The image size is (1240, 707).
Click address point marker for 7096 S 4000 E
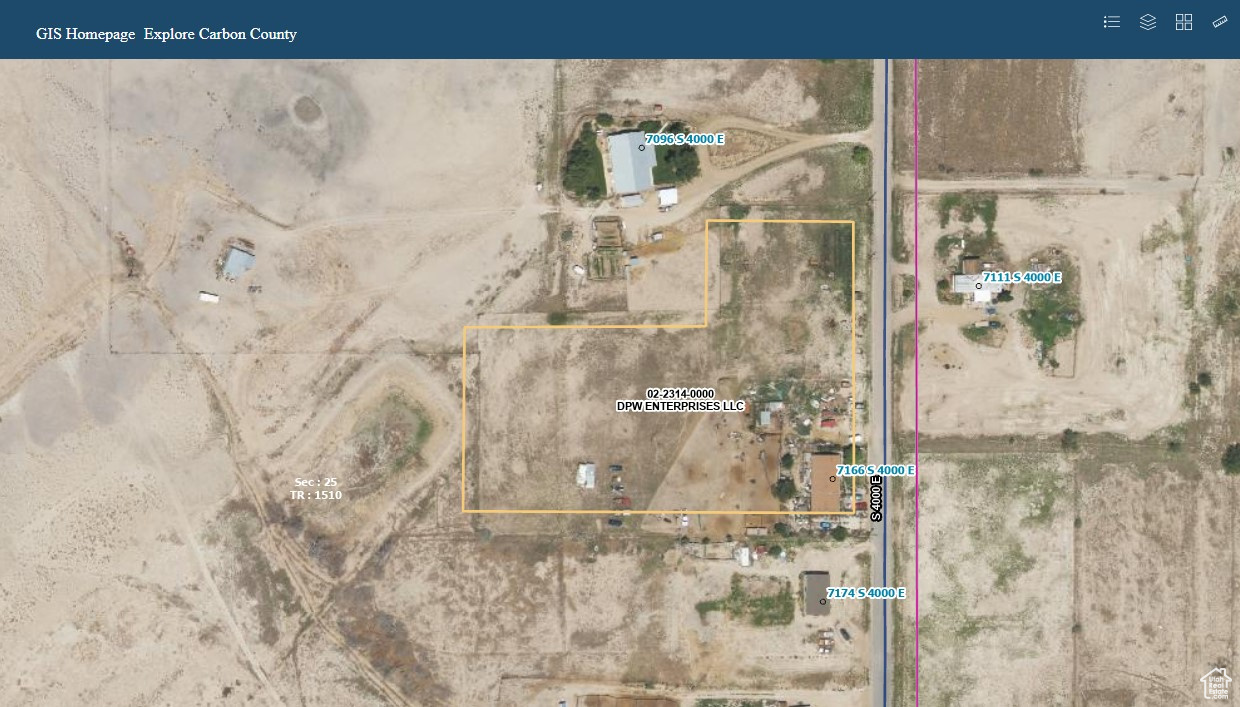point(642,148)
